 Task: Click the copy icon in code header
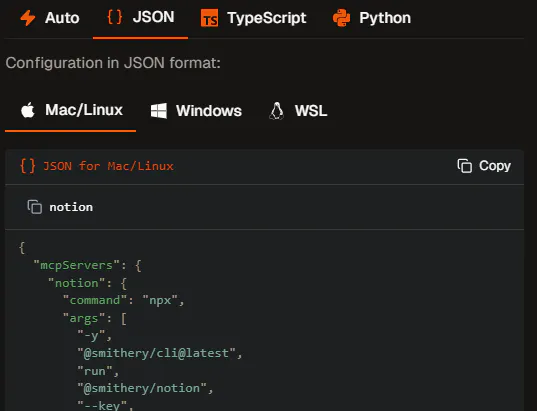tap(465, 166)
